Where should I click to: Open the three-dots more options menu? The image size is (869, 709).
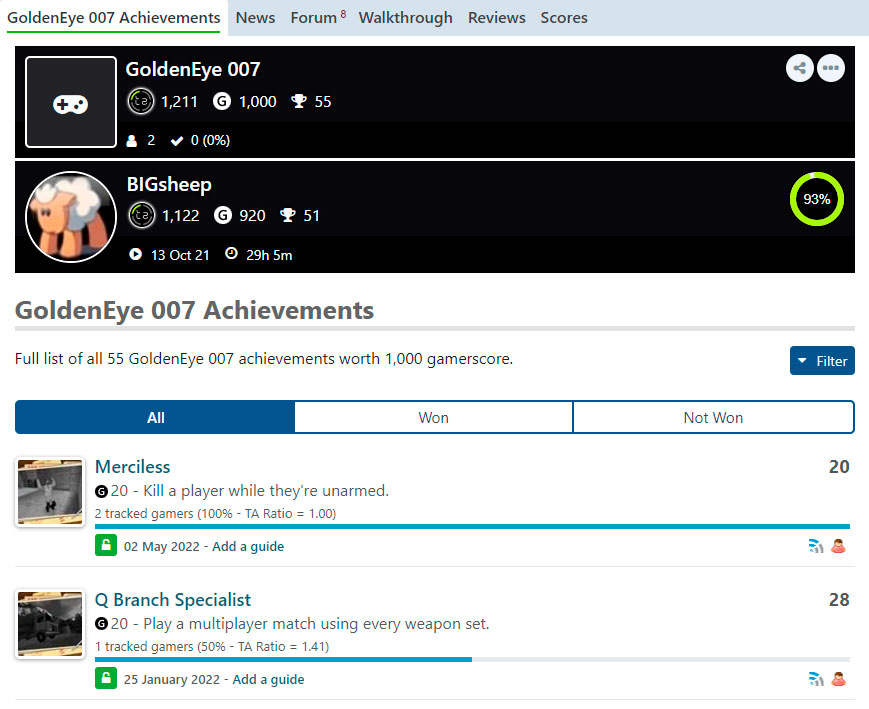coord(831,68)
